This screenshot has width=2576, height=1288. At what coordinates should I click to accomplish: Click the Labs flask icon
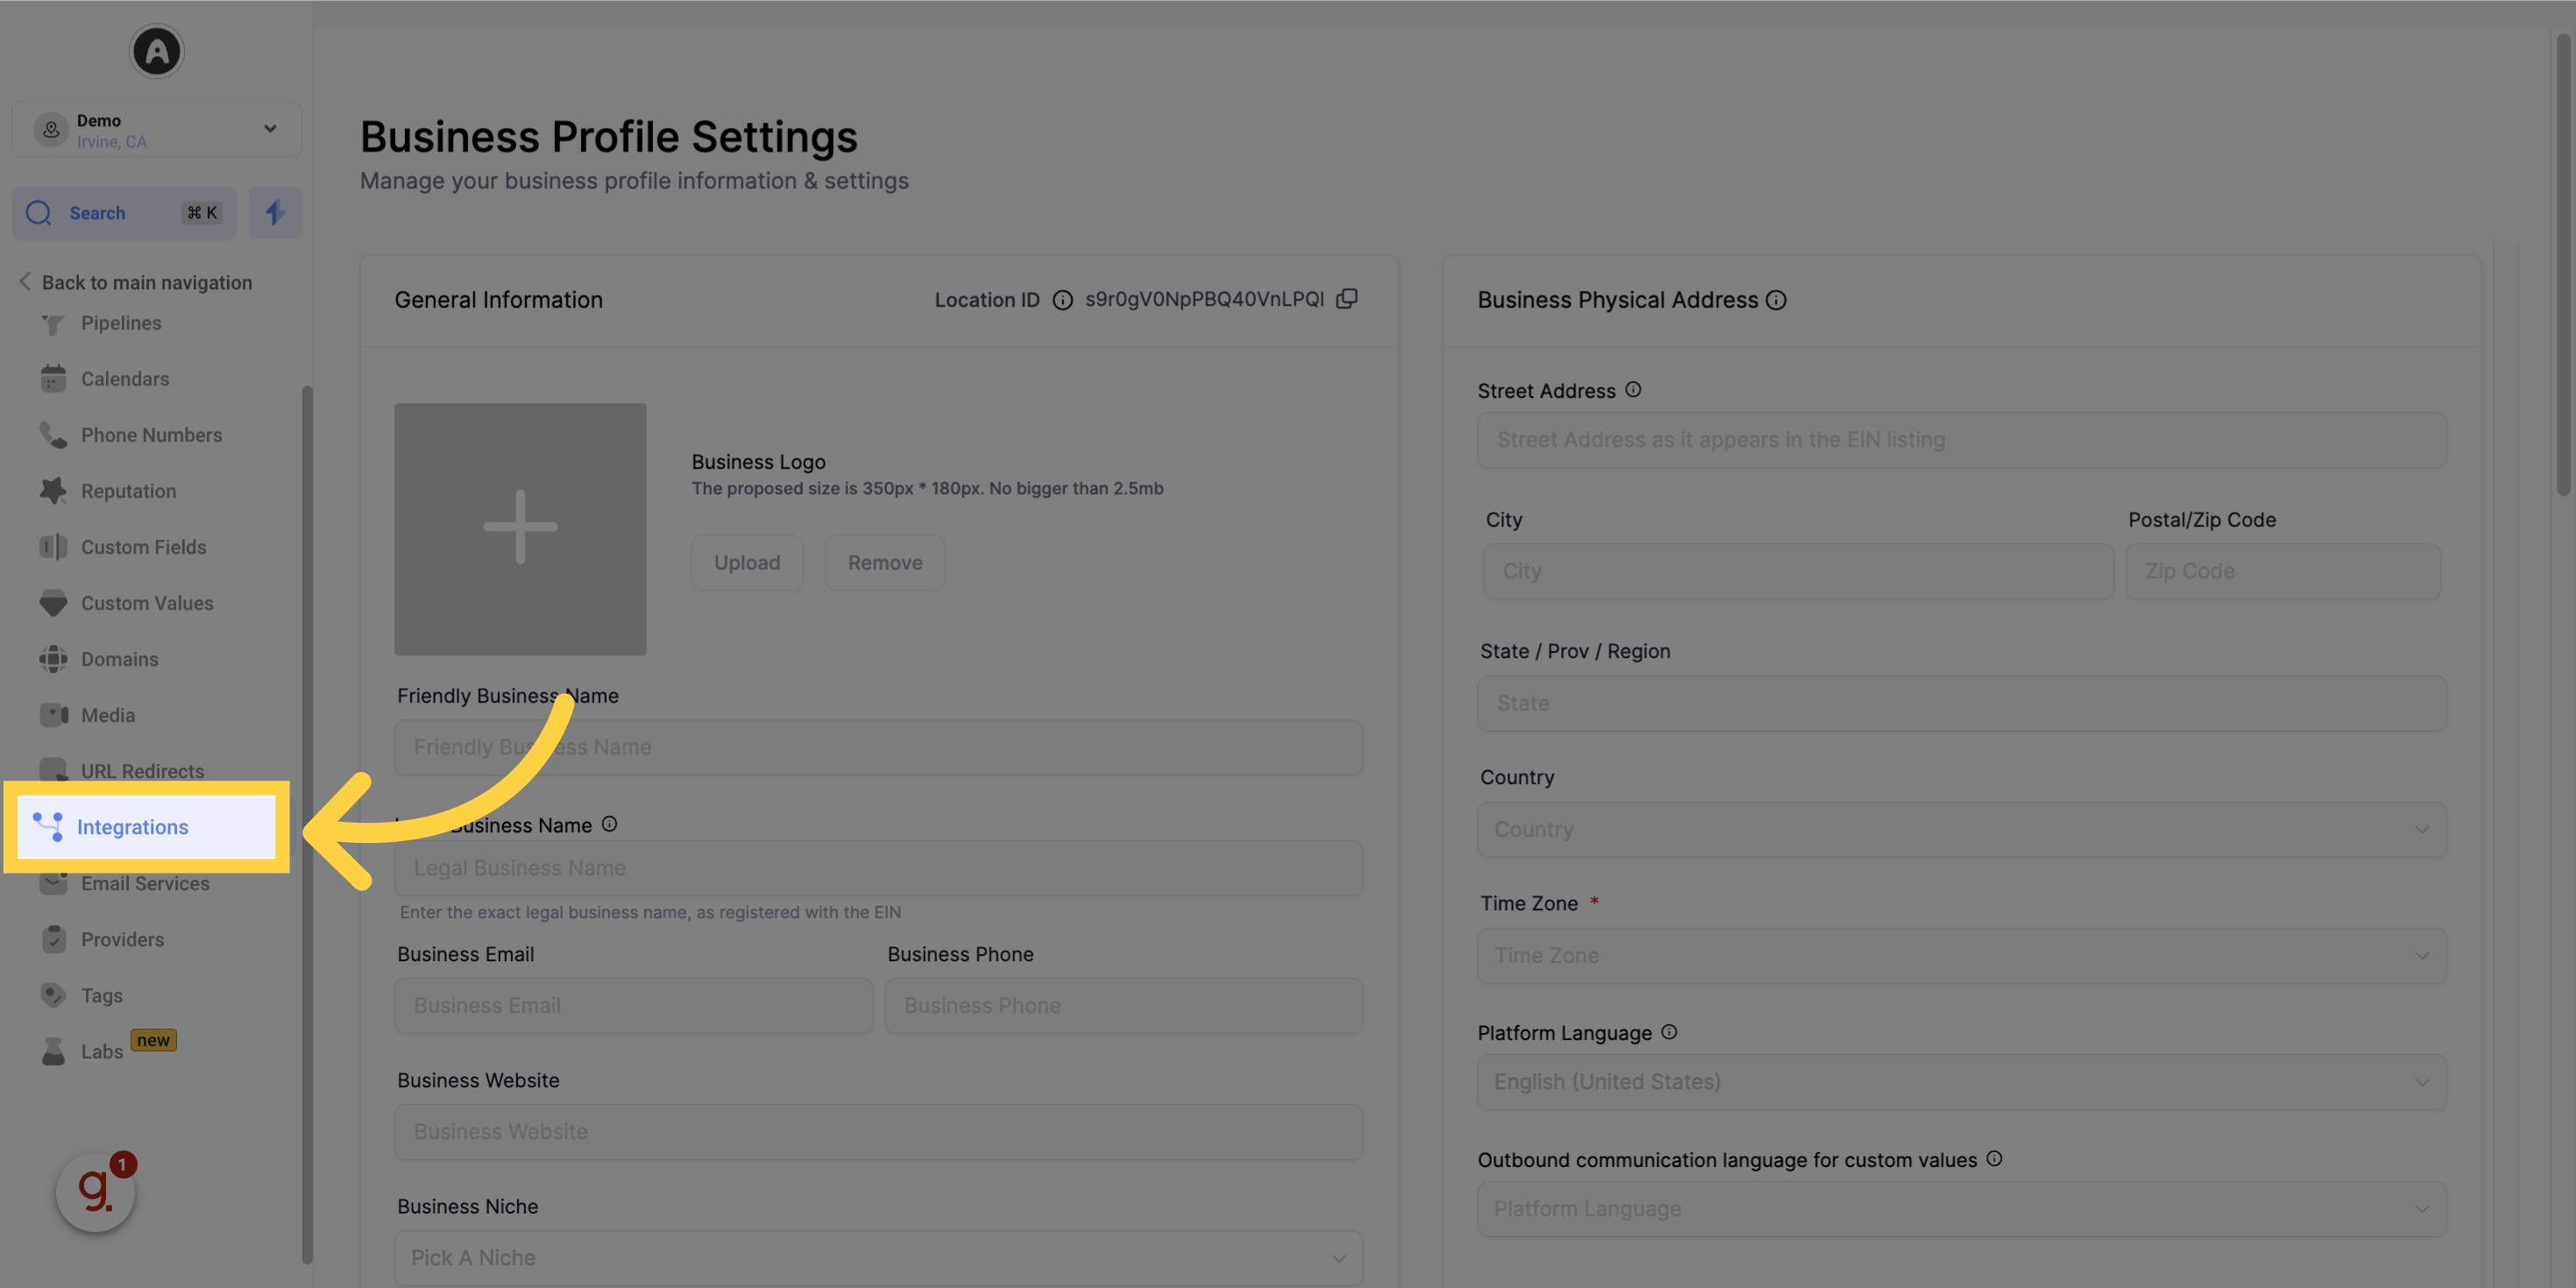tap(53, 1051)
